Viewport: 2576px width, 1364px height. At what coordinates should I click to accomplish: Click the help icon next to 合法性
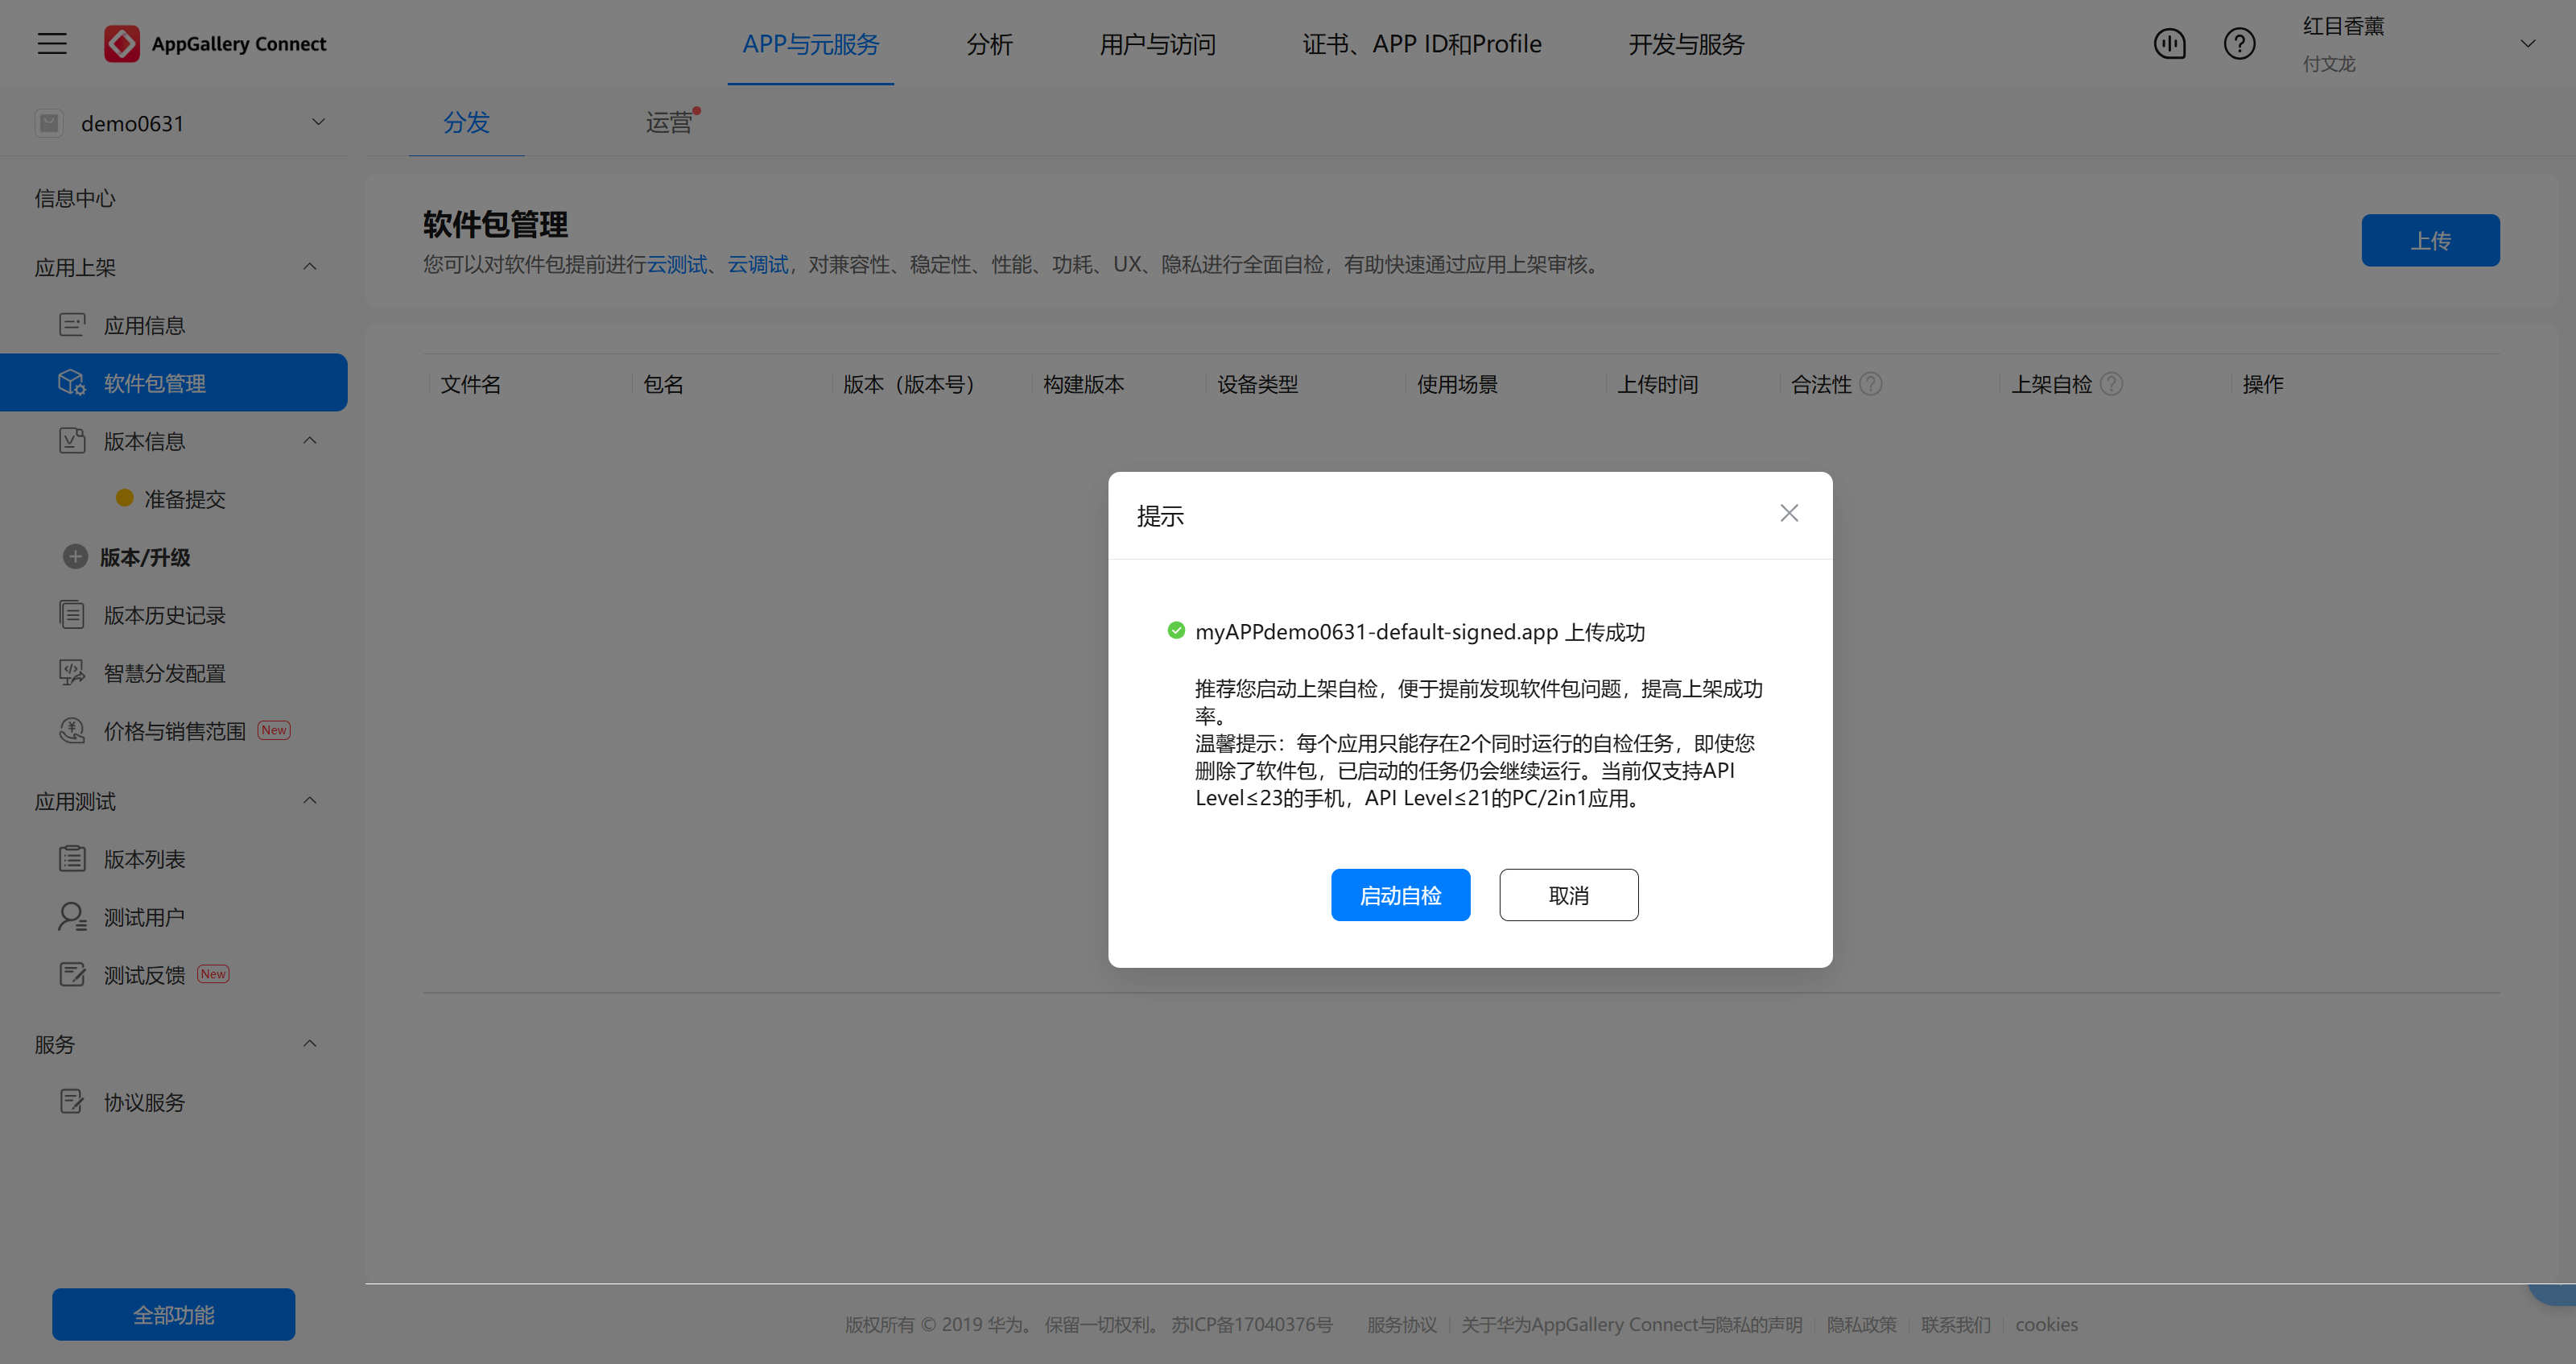pos(1871,384)
